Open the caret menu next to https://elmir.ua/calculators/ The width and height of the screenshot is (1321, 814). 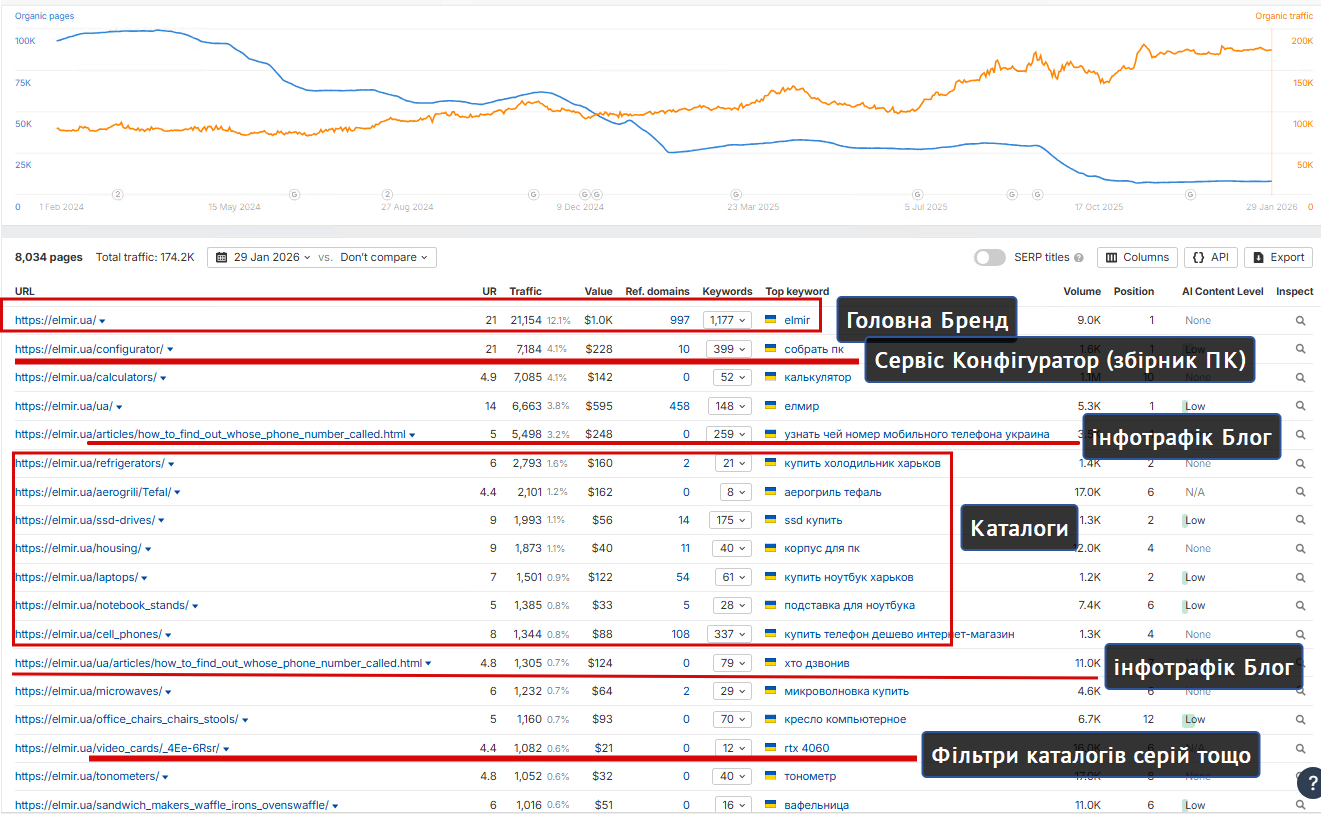163,378
